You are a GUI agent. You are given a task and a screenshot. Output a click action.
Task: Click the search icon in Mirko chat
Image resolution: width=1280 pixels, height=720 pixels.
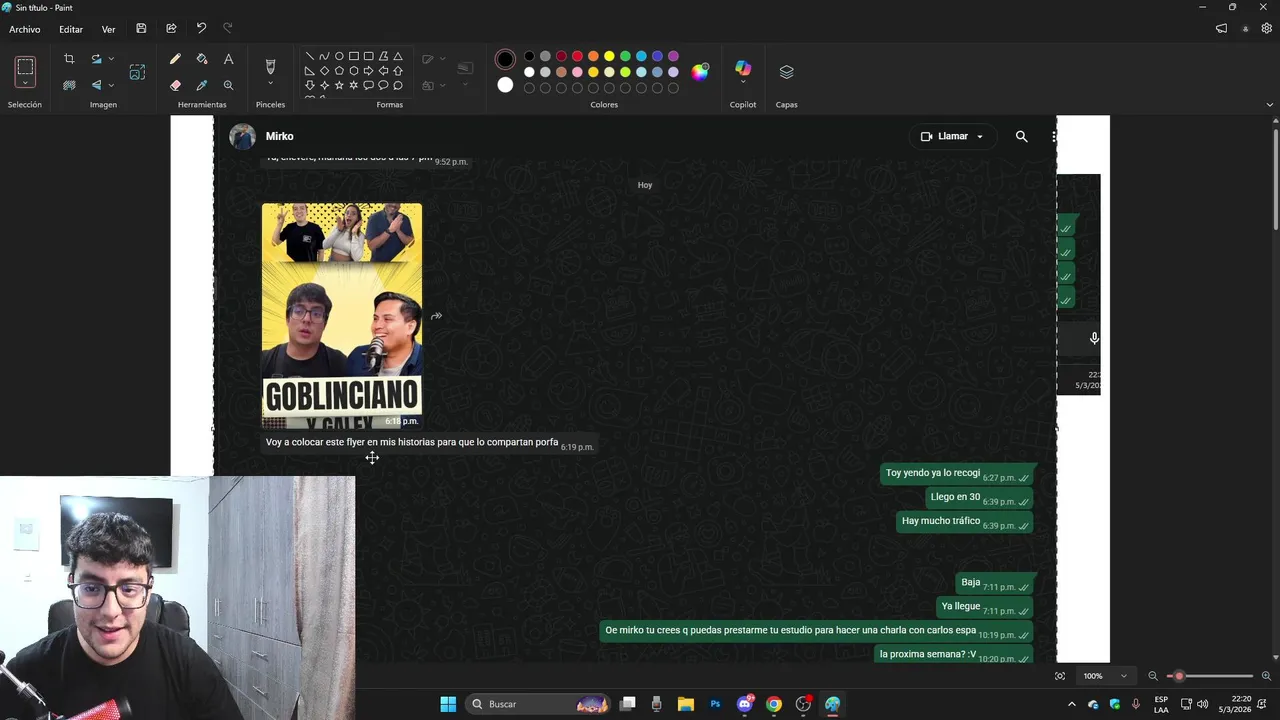(1021, 136)
